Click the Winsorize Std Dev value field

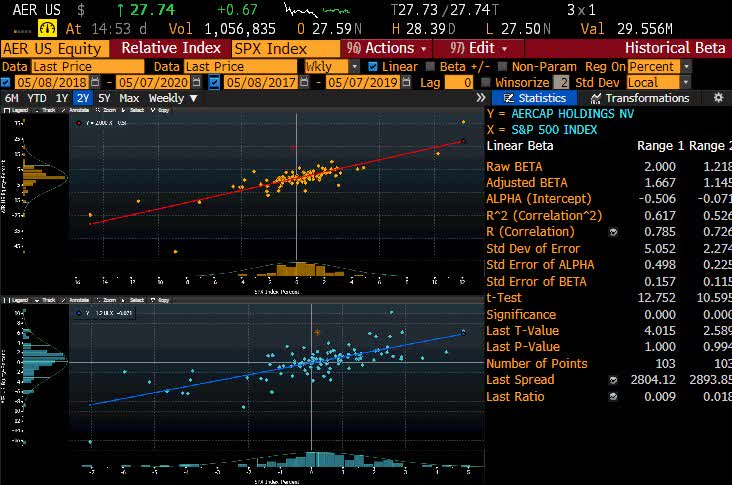[562, 83]
